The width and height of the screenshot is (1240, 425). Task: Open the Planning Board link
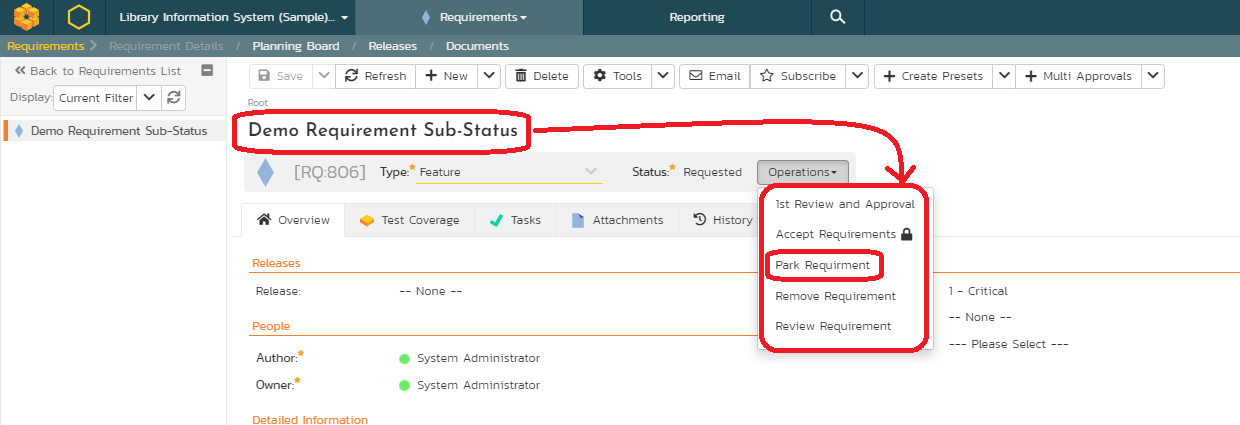pyautogui.click(x=295, y=46)
